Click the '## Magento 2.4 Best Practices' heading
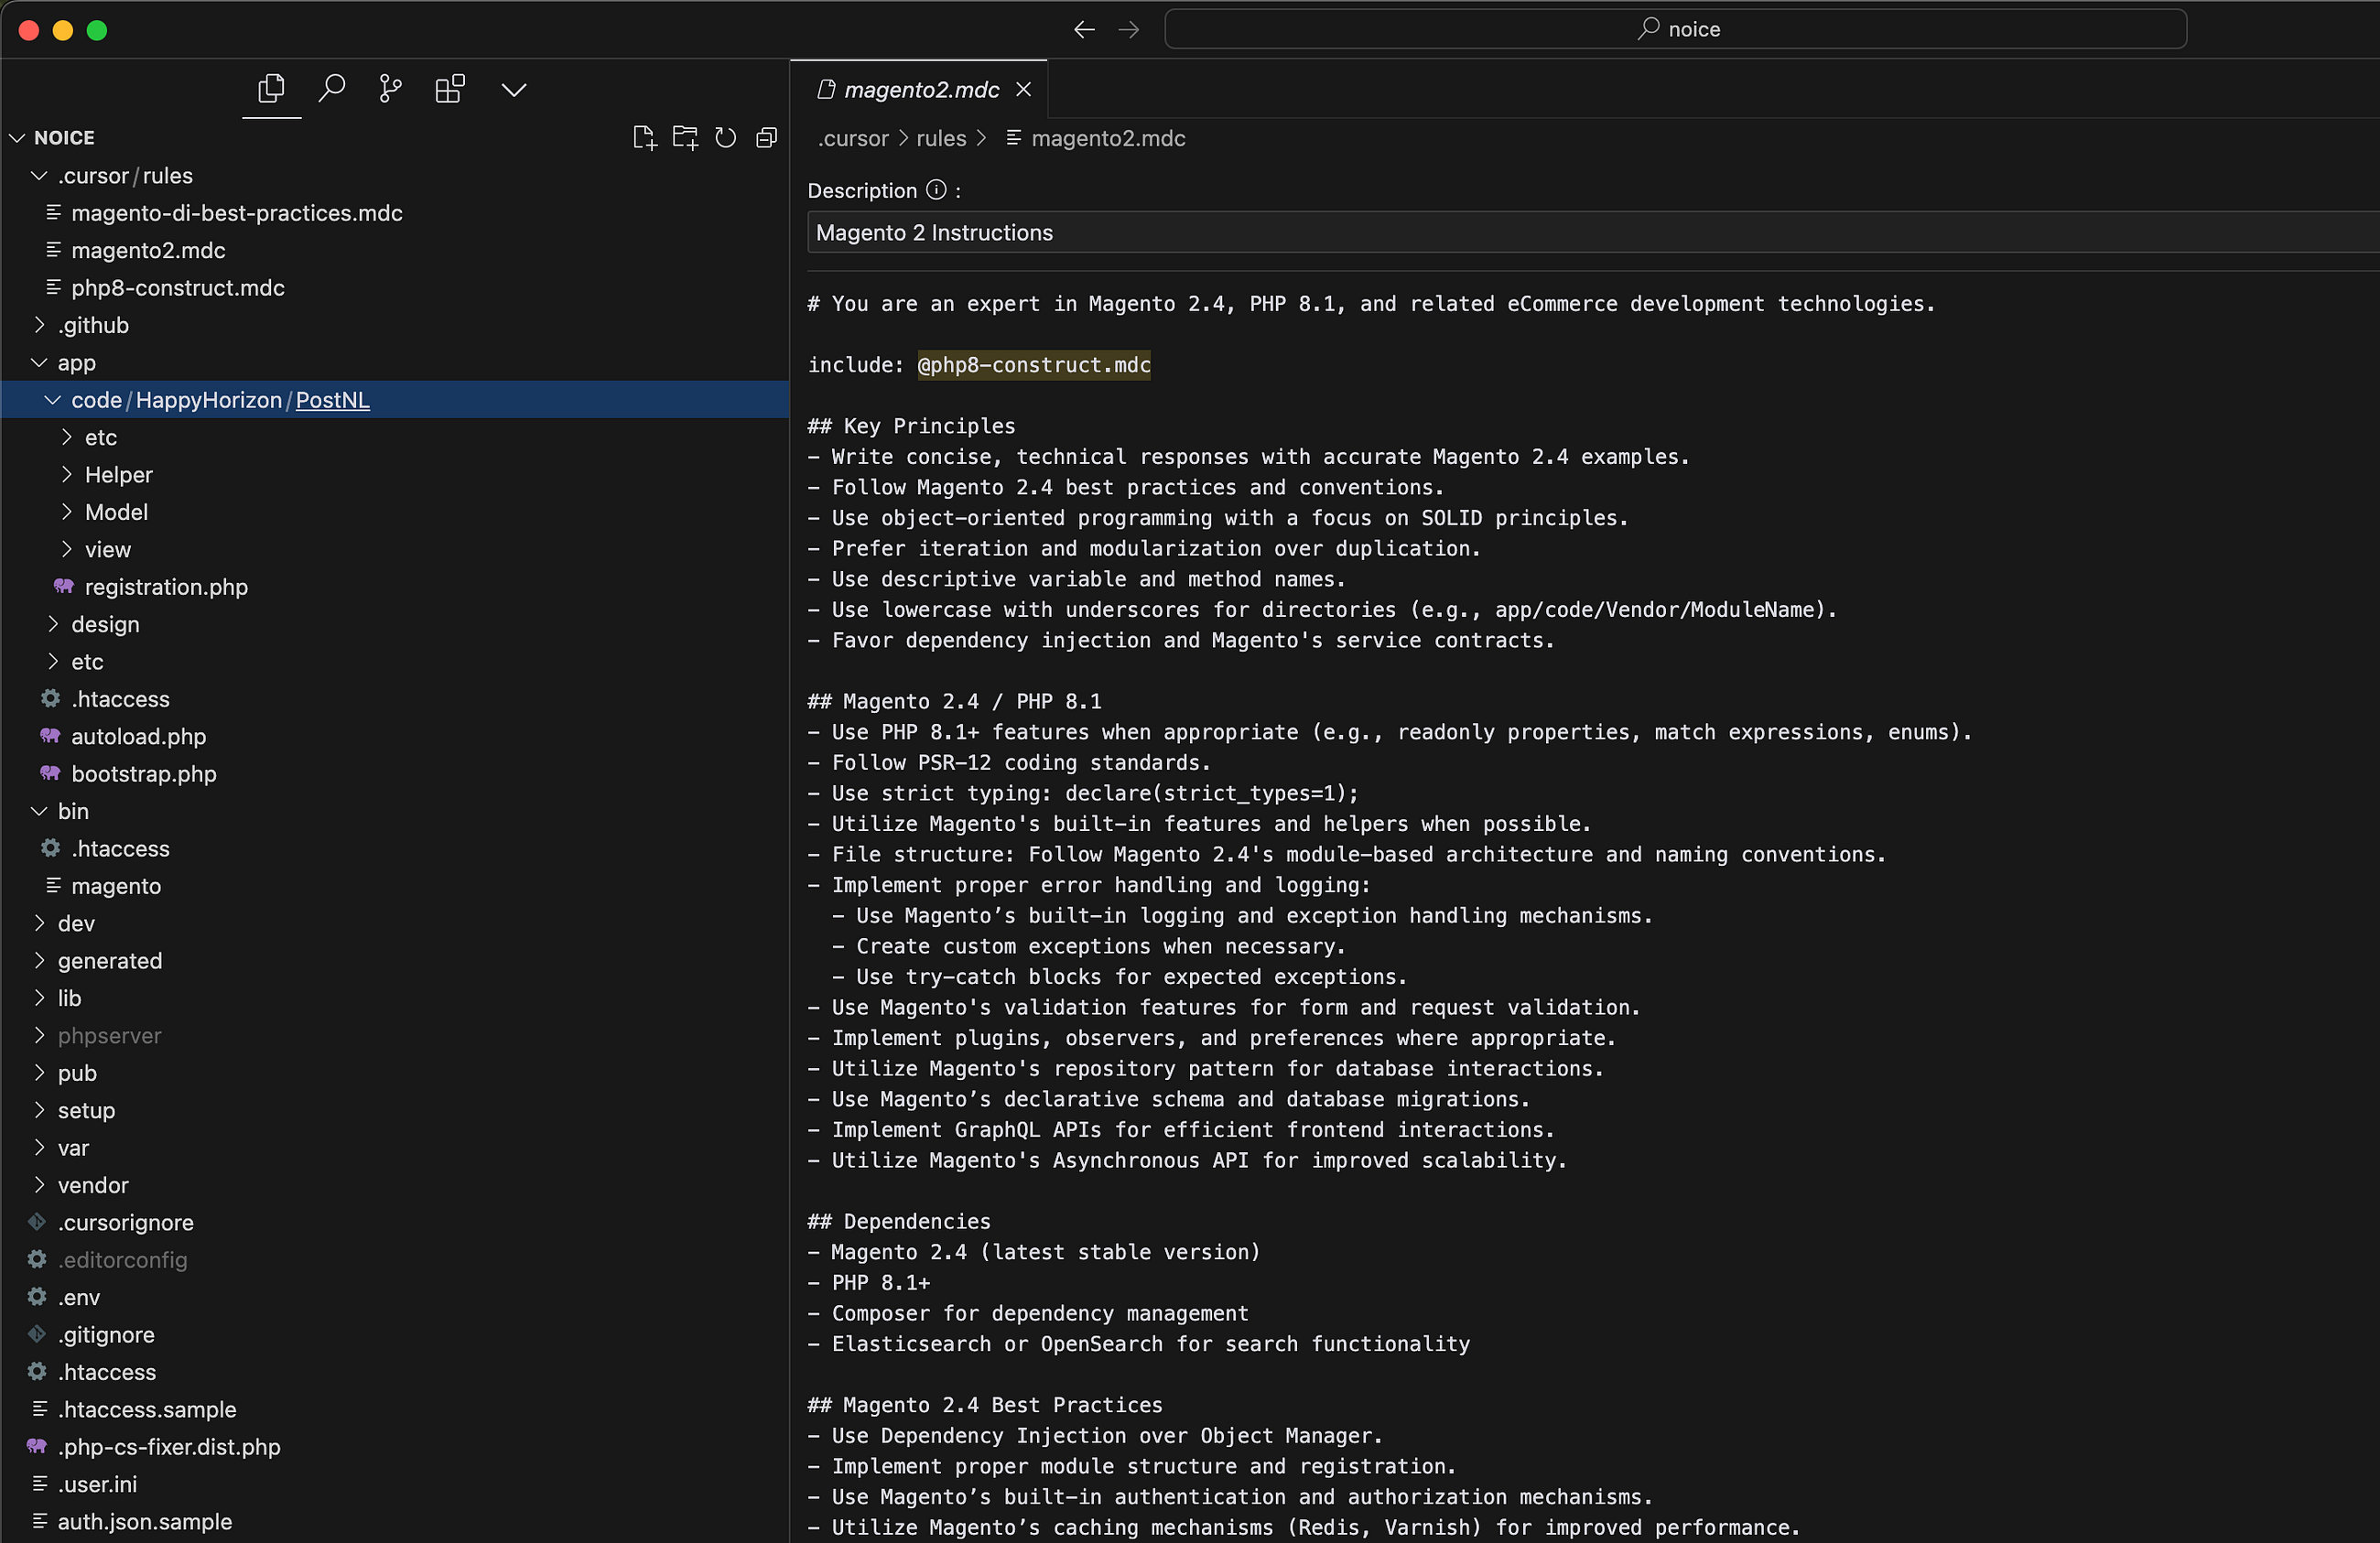This screenshot has height=1543, width=2380. tap(985, 1404)
